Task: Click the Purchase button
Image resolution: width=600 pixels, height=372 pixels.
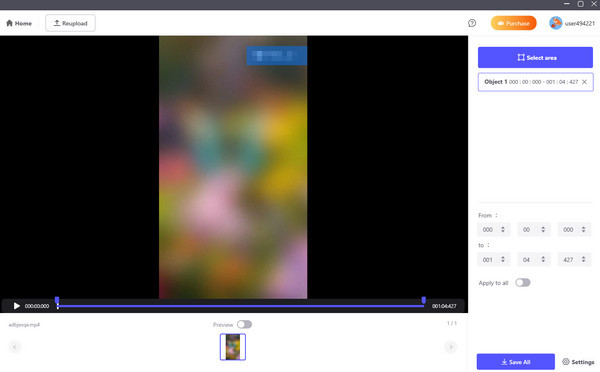Action: point(514,23)
